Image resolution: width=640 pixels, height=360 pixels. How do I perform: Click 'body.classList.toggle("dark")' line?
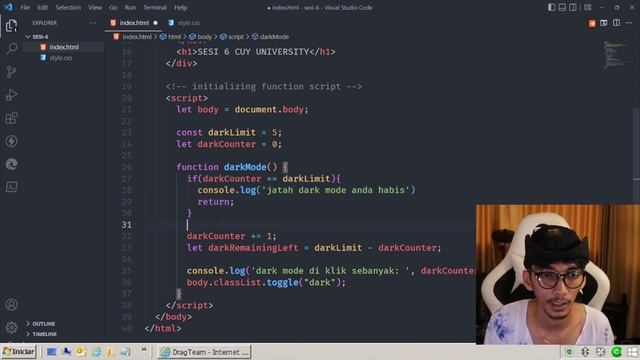tap(266, 282)
